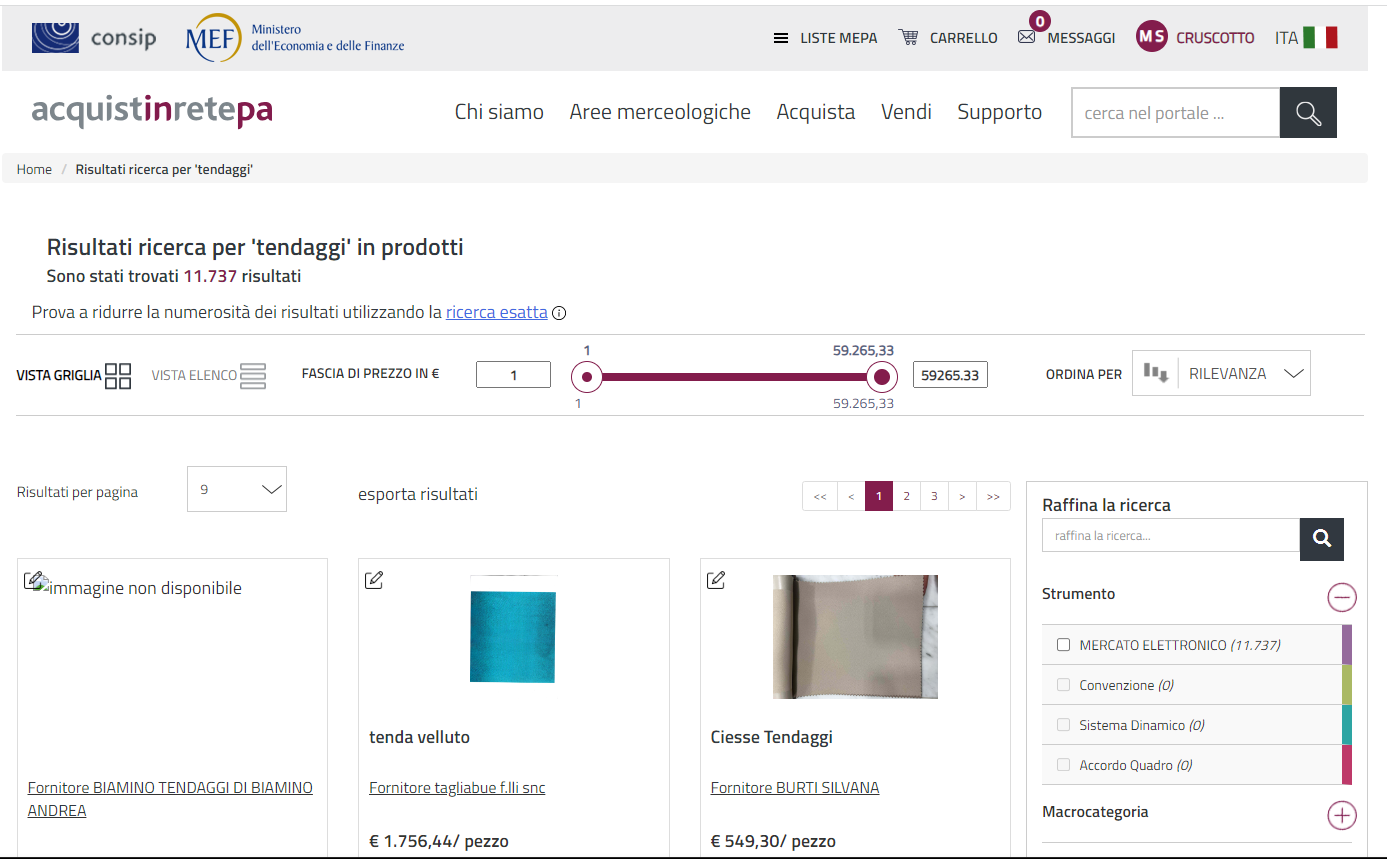Click the info icon next to ricerca esatta
The image size is (1387, 859).
click(559, 313)
